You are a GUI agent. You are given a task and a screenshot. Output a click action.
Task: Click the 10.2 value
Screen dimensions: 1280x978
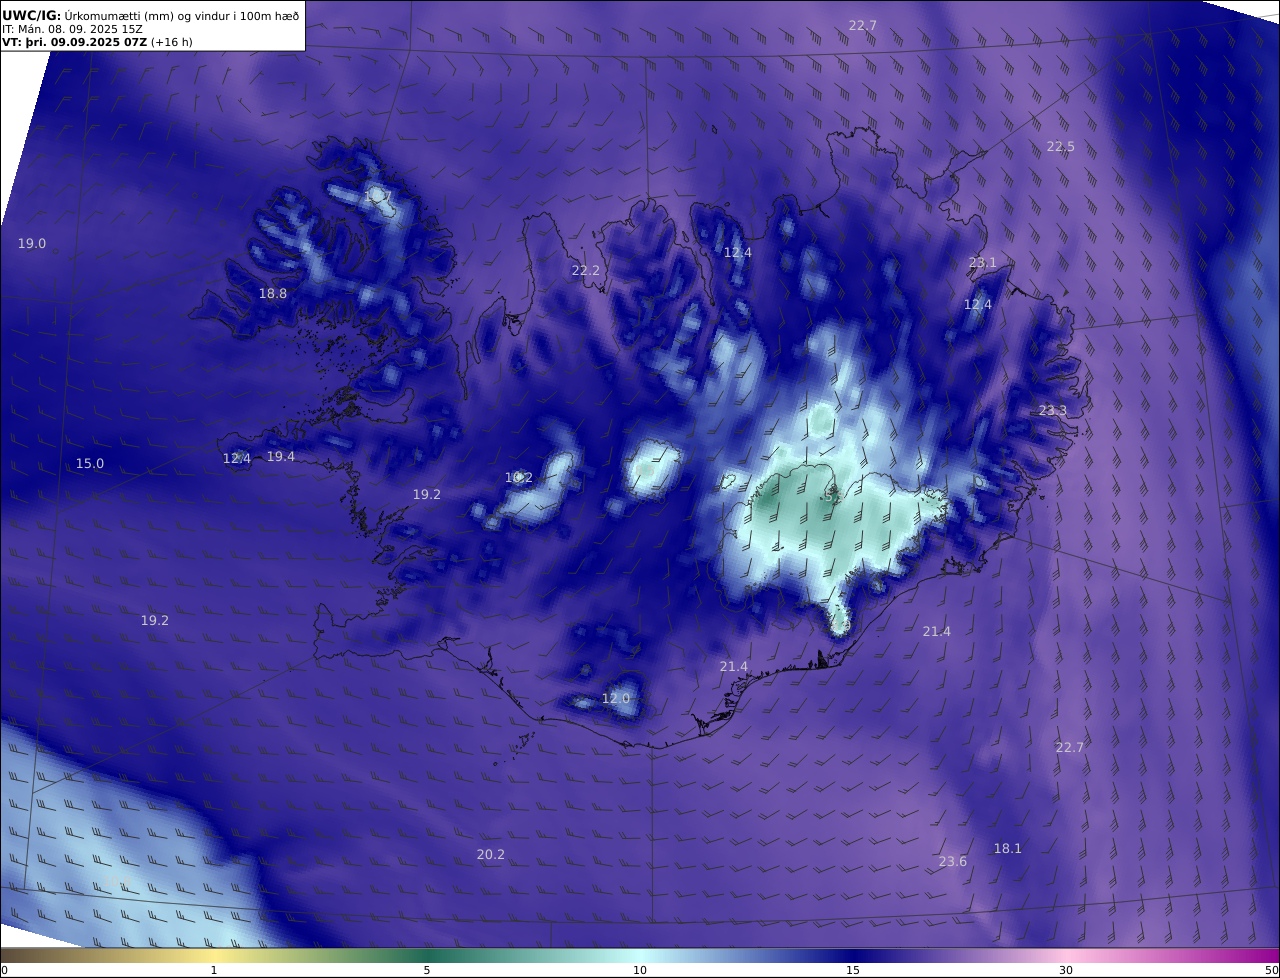519,478
